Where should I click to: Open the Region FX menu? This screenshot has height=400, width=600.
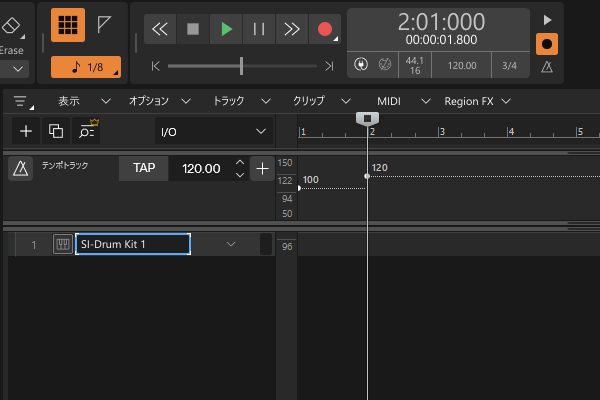477,101
